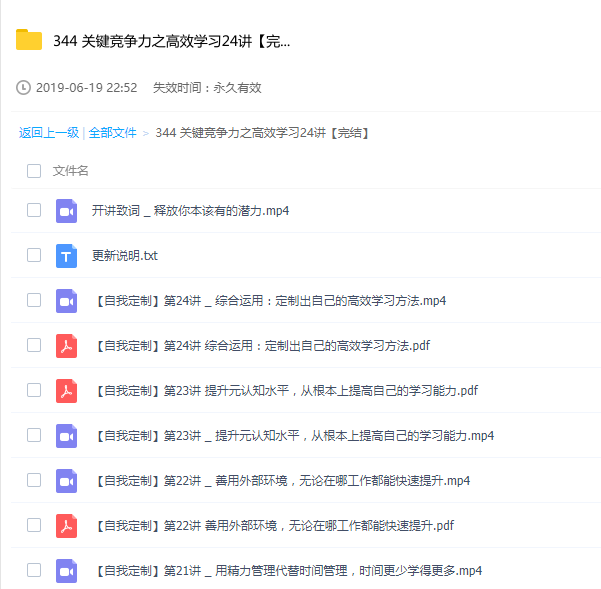The image size is (601, 589).
Task: Click video icon for 第22讲 mp4 file
Action: click(66, 481)
